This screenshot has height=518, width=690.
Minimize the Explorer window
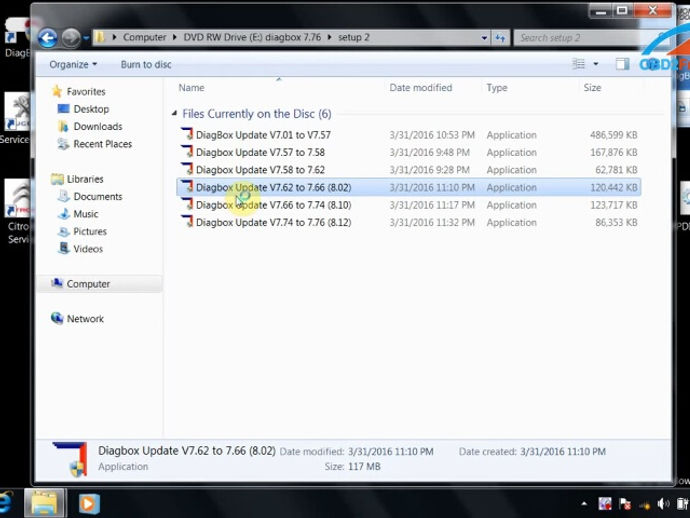tap(601, 11)
